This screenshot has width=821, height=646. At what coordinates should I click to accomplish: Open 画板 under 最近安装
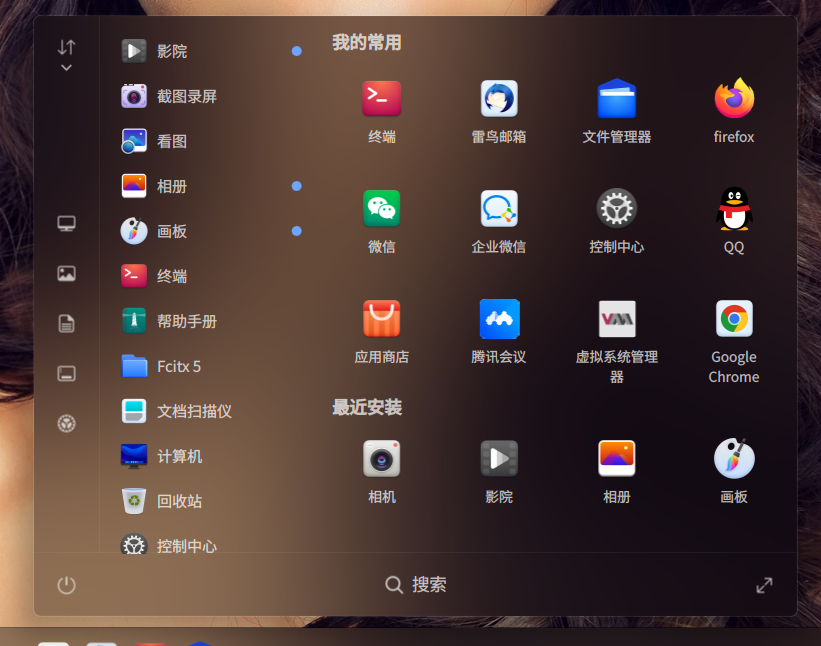(x=734, y=459)
